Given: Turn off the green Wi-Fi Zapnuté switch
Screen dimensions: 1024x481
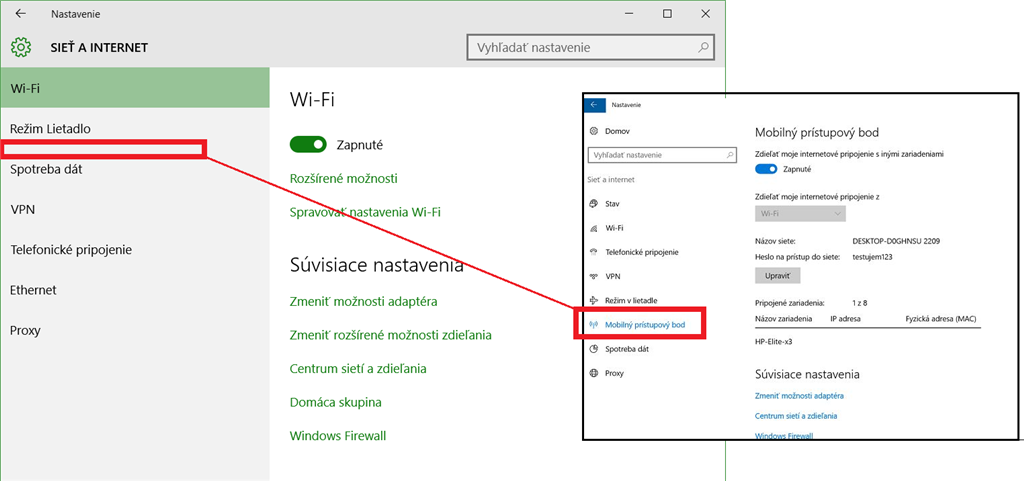Looking at the screenshot, I should click(308, 145).
